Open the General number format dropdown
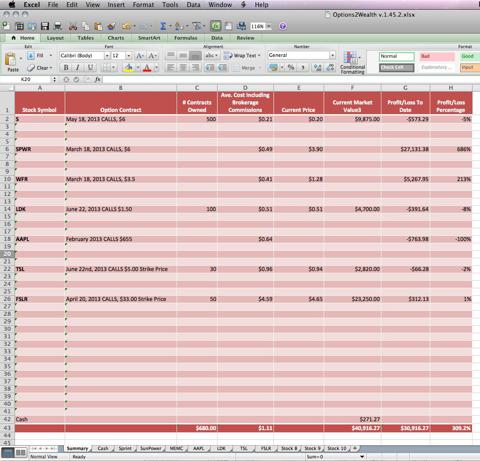The width and height of the screenshot is (480, 461). click(x=332, y=55)
